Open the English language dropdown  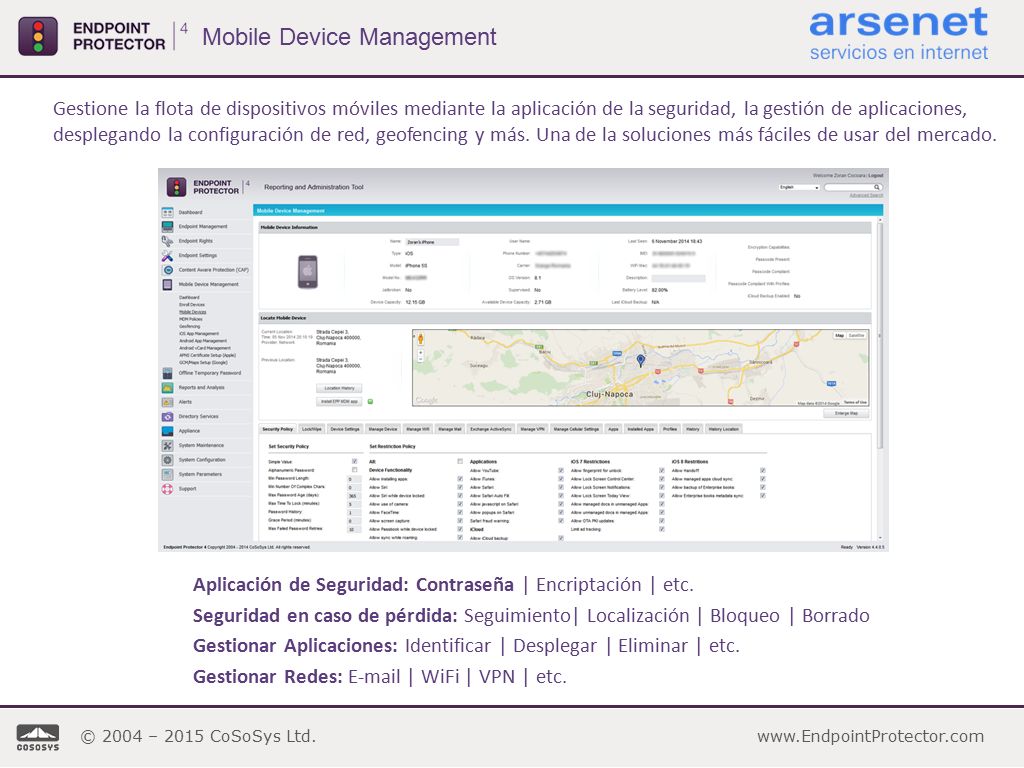(x=799, y=187)
